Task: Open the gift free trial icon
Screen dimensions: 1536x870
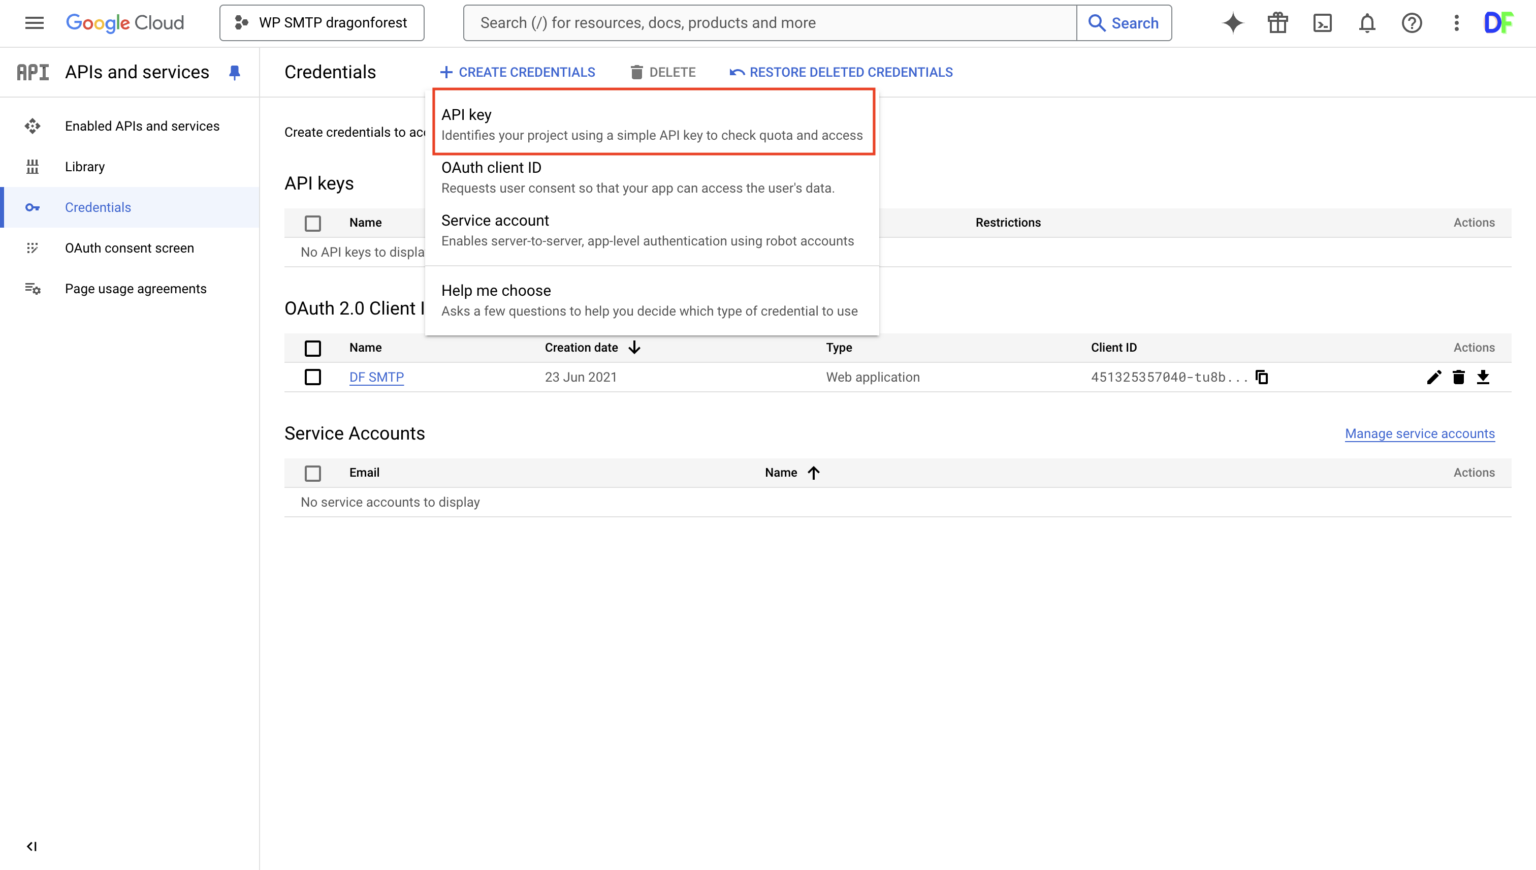Action: pyautogui.click(x=1278, y=23)
